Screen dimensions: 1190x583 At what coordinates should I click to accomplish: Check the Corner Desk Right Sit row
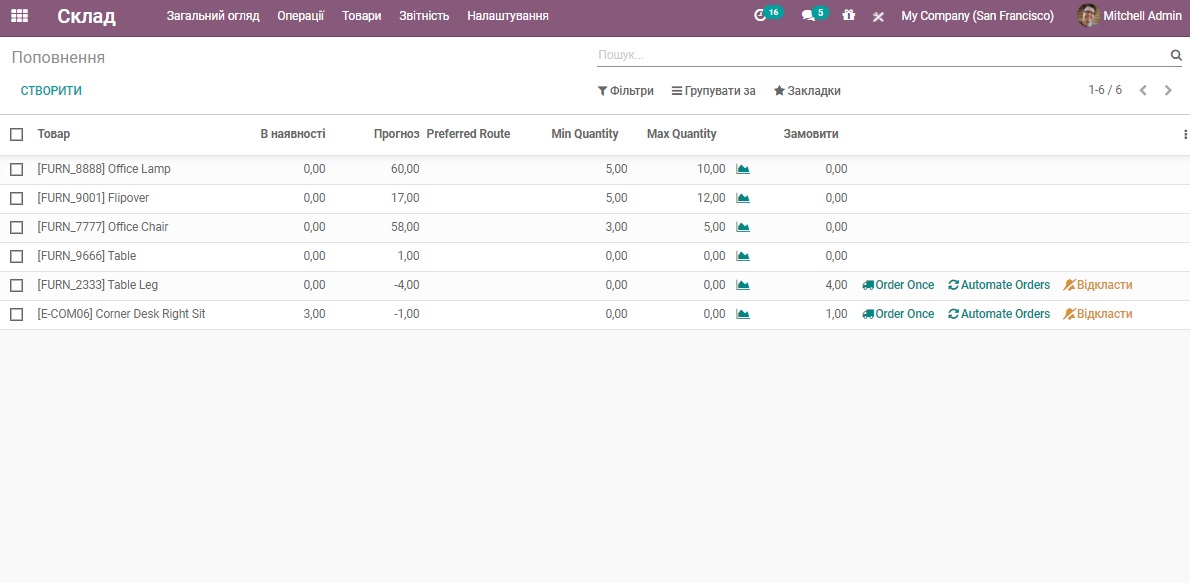pyautogui.click(x=16, y=314)
